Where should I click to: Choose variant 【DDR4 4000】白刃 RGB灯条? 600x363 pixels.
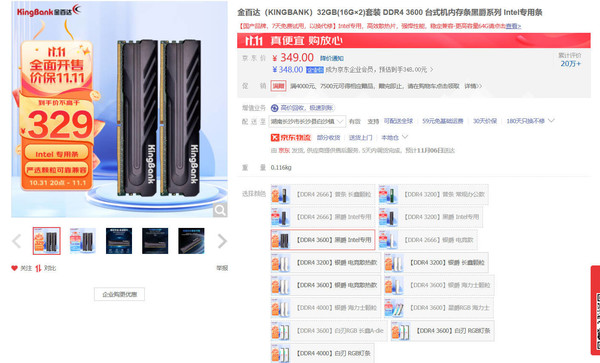tap(323, 353)
